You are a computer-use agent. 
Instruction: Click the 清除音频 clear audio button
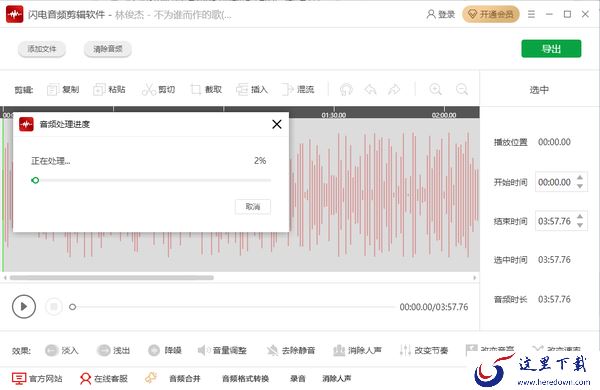point(108,49)
